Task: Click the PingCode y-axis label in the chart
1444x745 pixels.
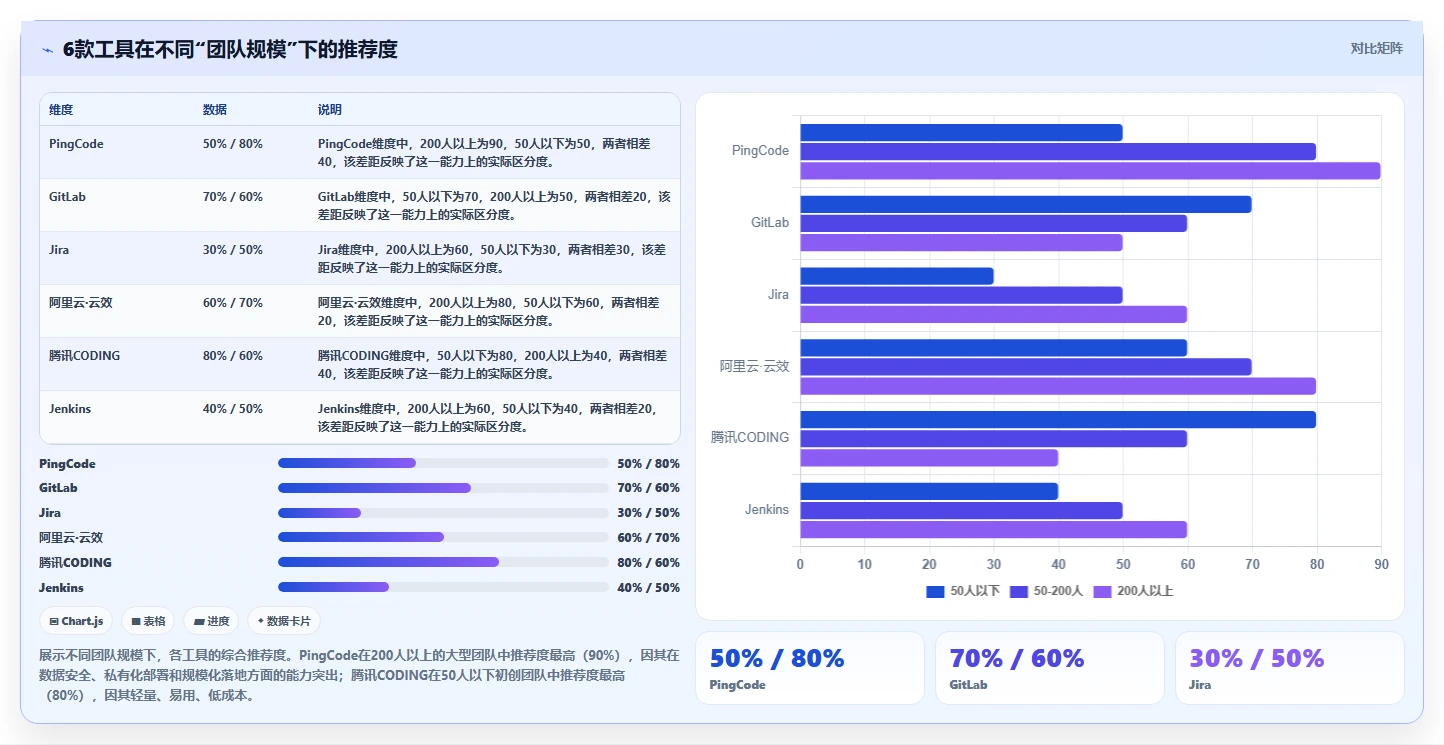Action: (x=760, y=151)
